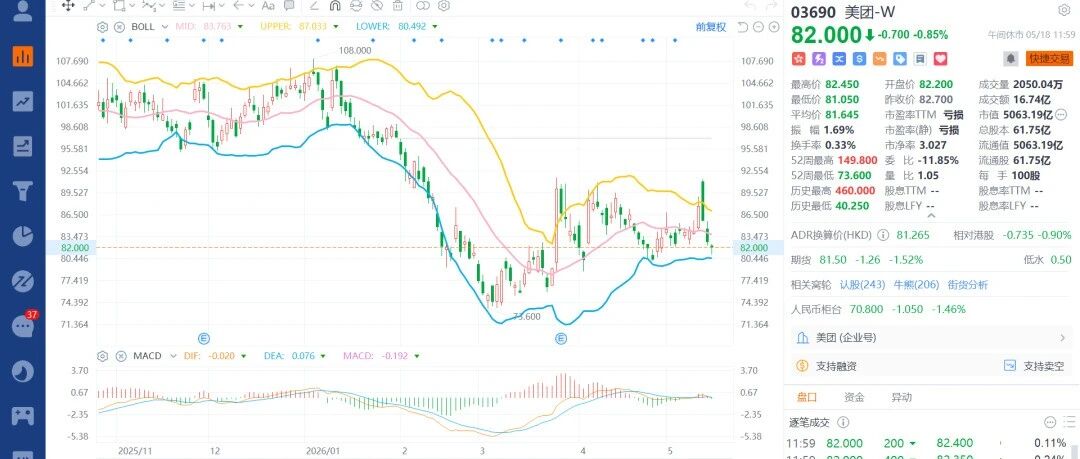Open 认股(243) warrants link
This screenshot has height=459, width=1080.
862,285
